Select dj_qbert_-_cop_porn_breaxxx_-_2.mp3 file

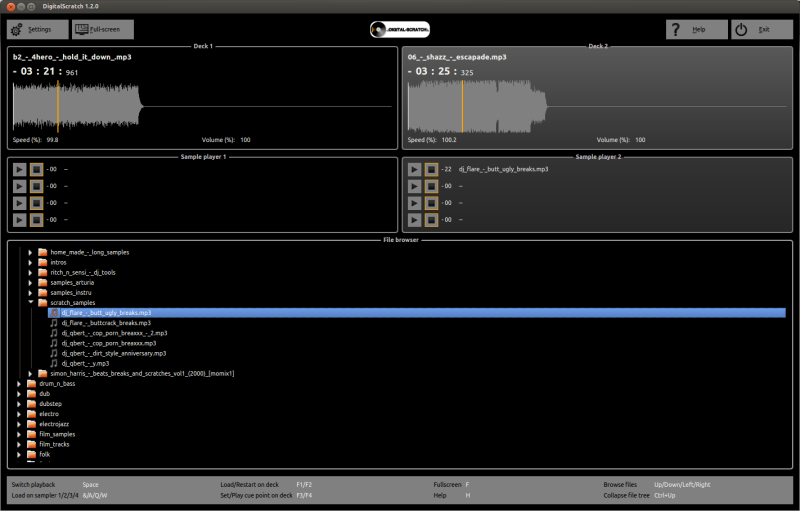(114, 333)
